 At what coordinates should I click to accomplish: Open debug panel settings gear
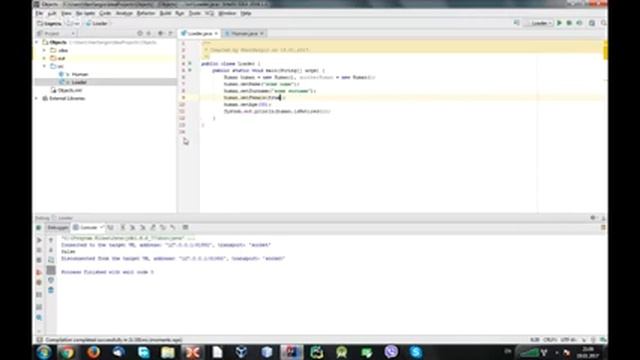(593, 218)
